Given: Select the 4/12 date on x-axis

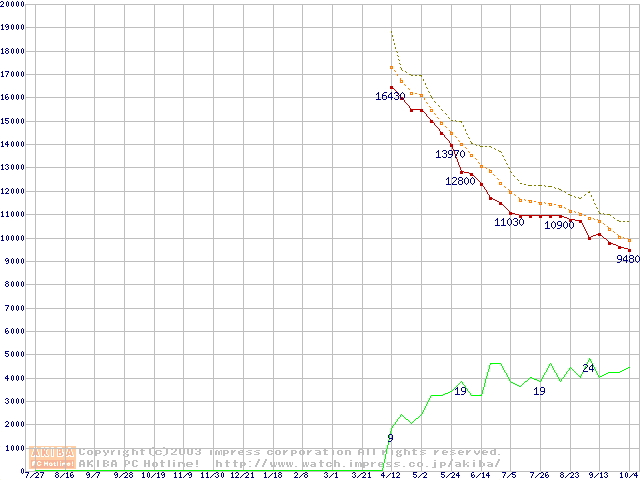Looking at the screenshot, I should 390,476.
